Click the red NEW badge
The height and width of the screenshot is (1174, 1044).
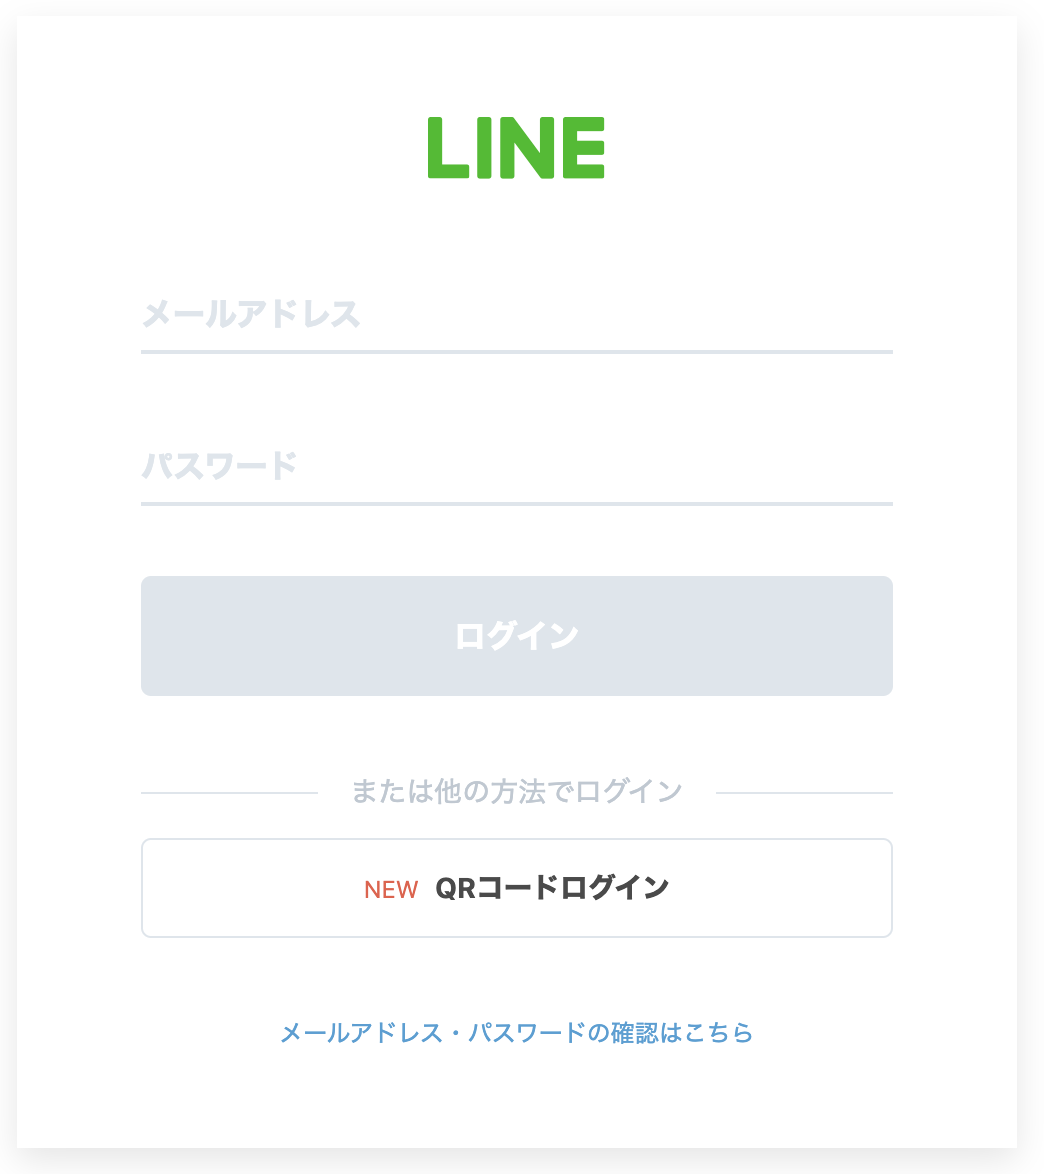pos(391,889)
